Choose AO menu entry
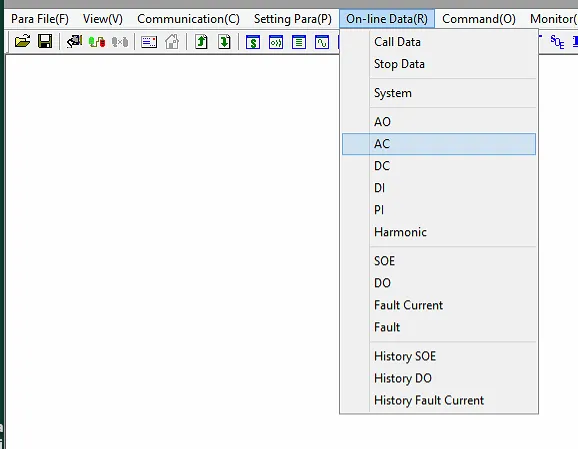Screen dimensions: 578x449 [439, 122]
